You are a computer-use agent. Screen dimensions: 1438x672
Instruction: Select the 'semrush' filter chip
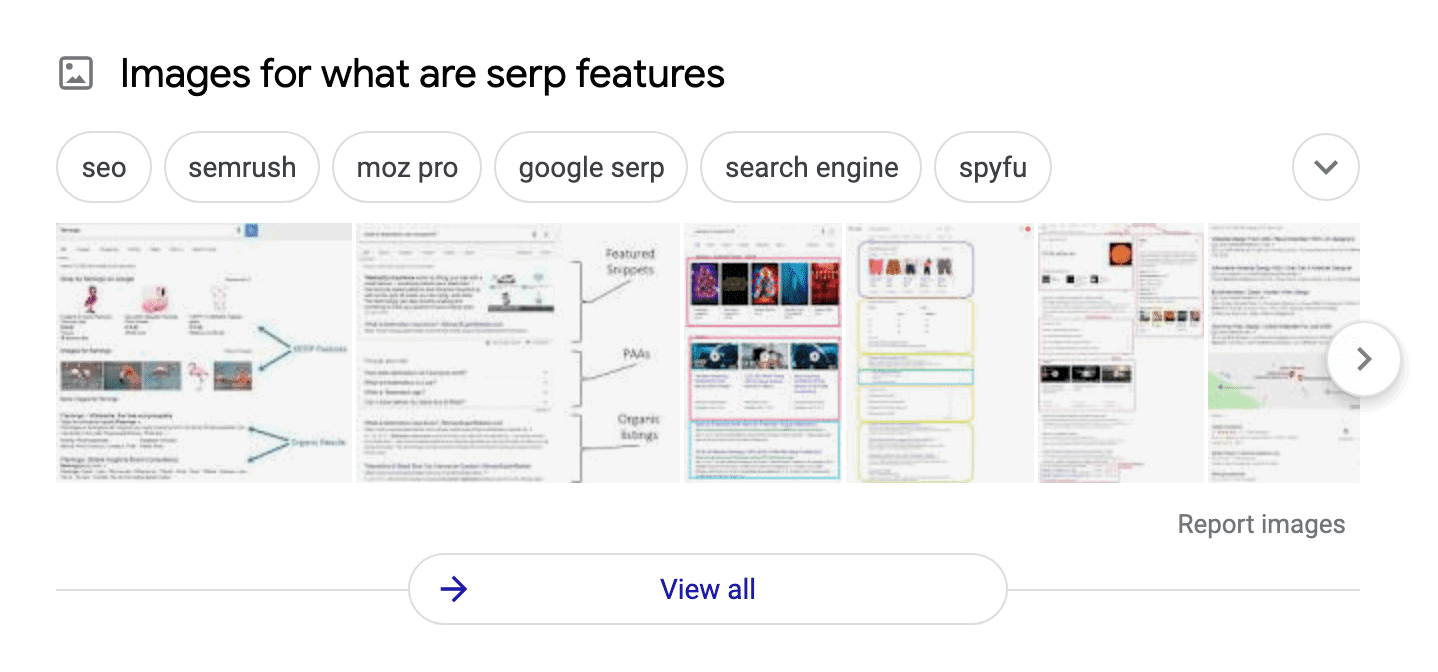tap(241, 167)
